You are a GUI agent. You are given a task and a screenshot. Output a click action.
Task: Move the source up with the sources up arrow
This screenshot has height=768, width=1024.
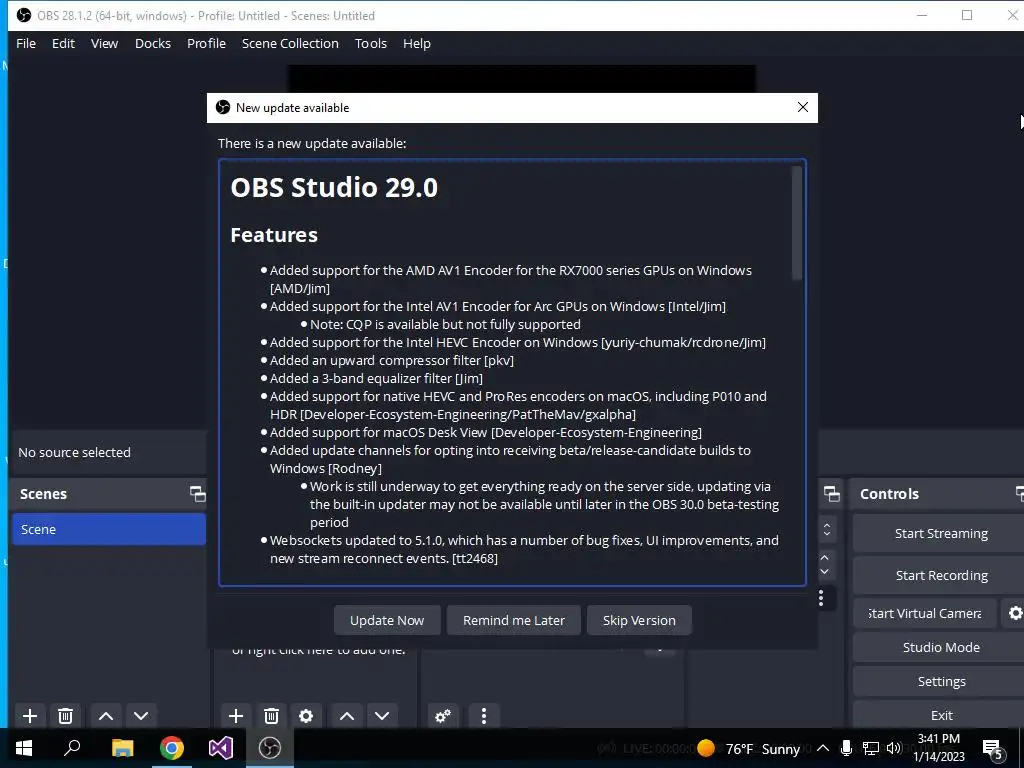[347, 716]
